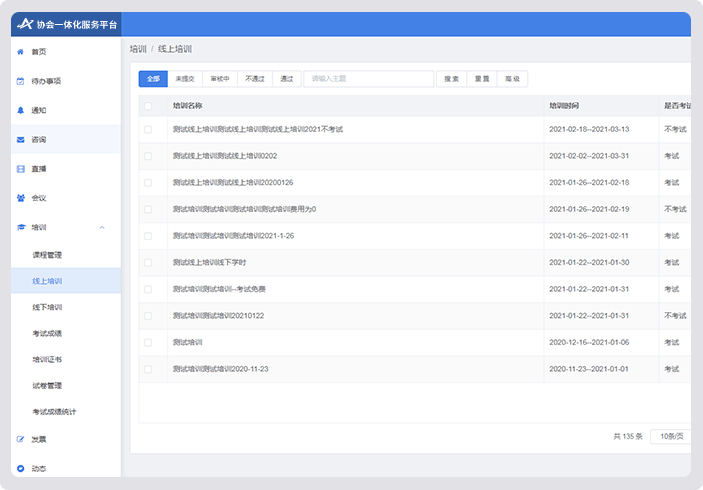Open the 10条/页 page size dropdown

pos(669,436)
